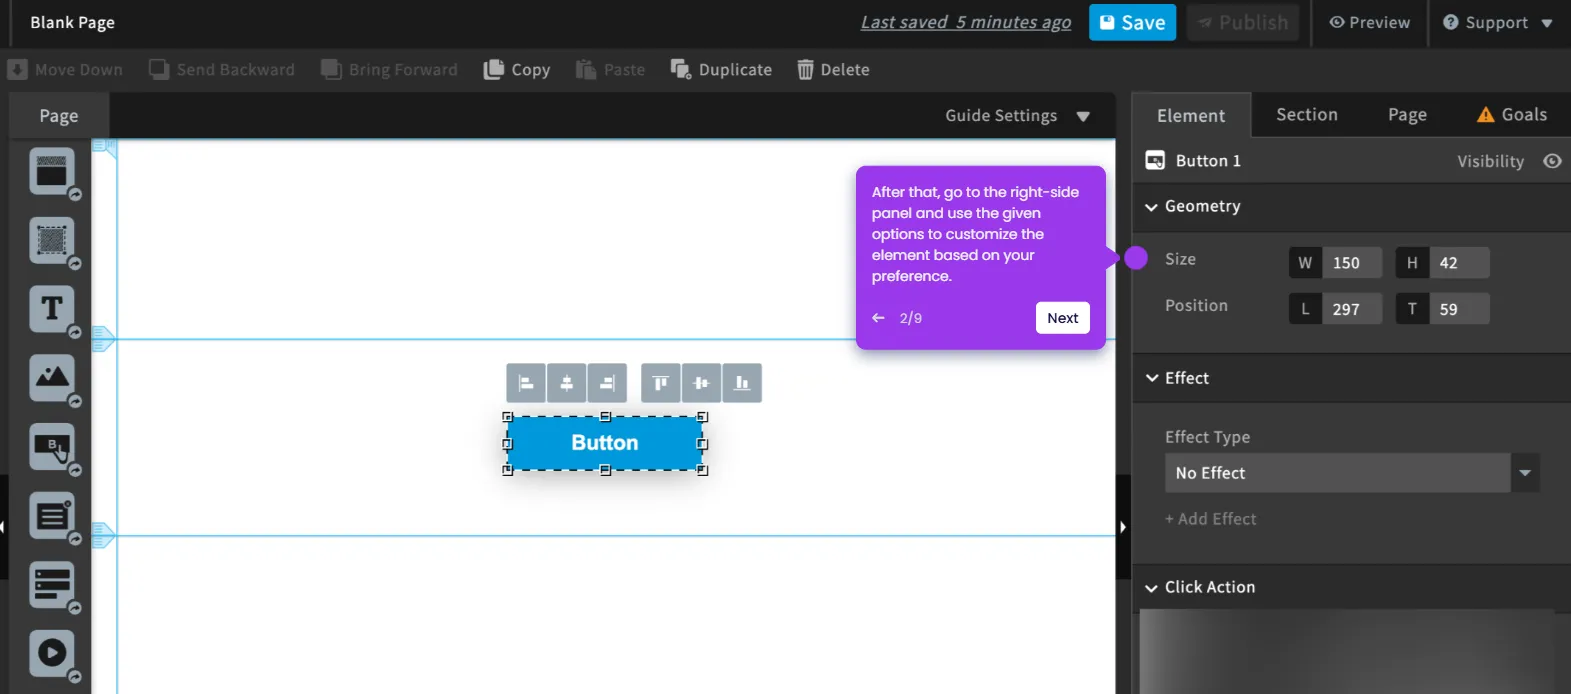Click the purple guide hotspot dot
Viewport: 1571px width, 694px height.
(1136, 258)
